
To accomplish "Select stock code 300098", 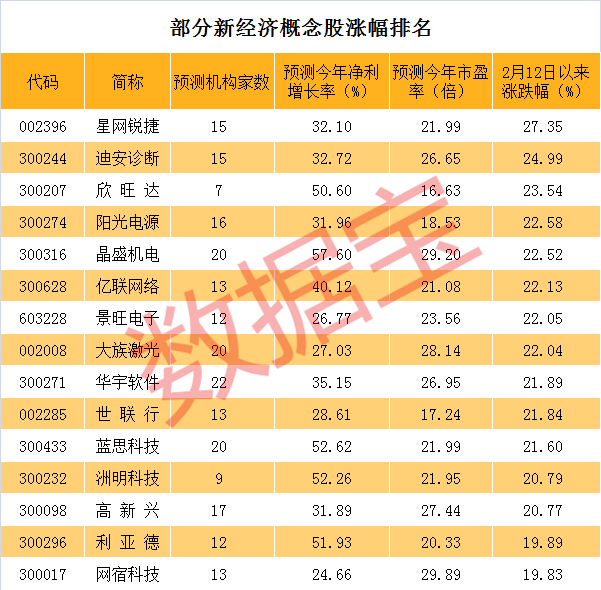I will point(43,511).
